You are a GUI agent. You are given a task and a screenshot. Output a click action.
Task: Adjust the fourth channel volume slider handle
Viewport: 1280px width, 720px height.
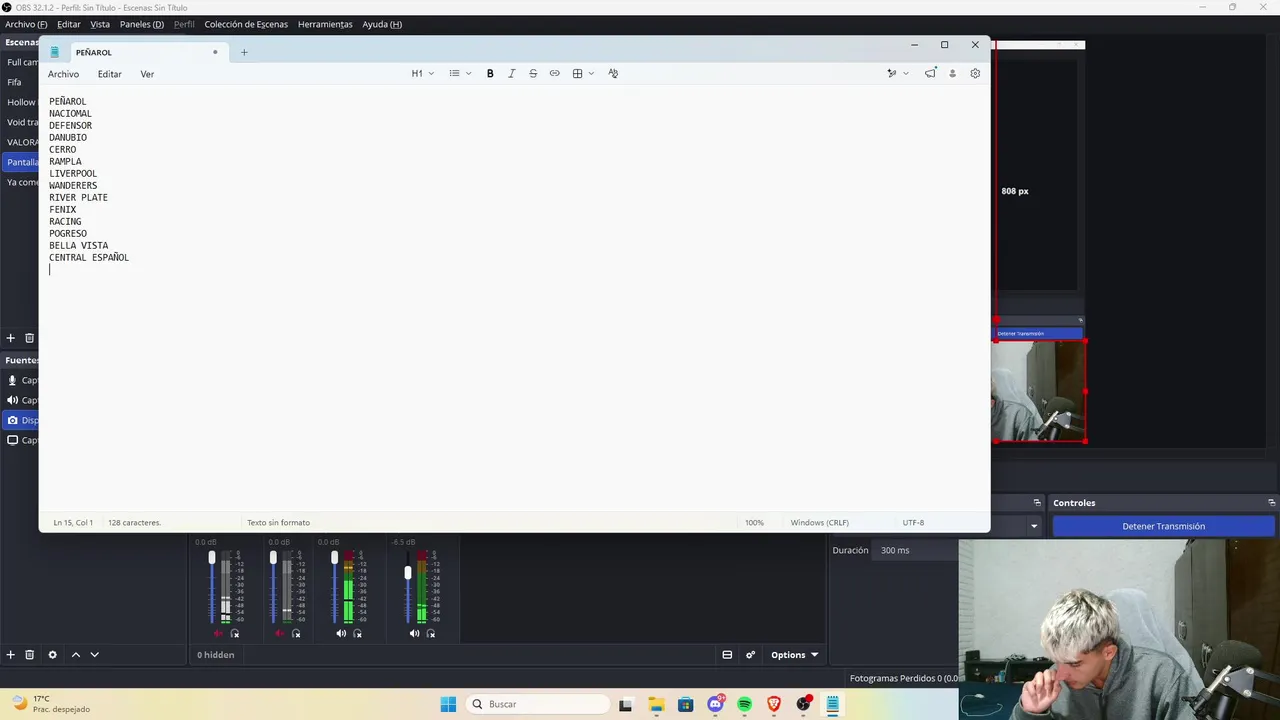click(x=407, y=573)
